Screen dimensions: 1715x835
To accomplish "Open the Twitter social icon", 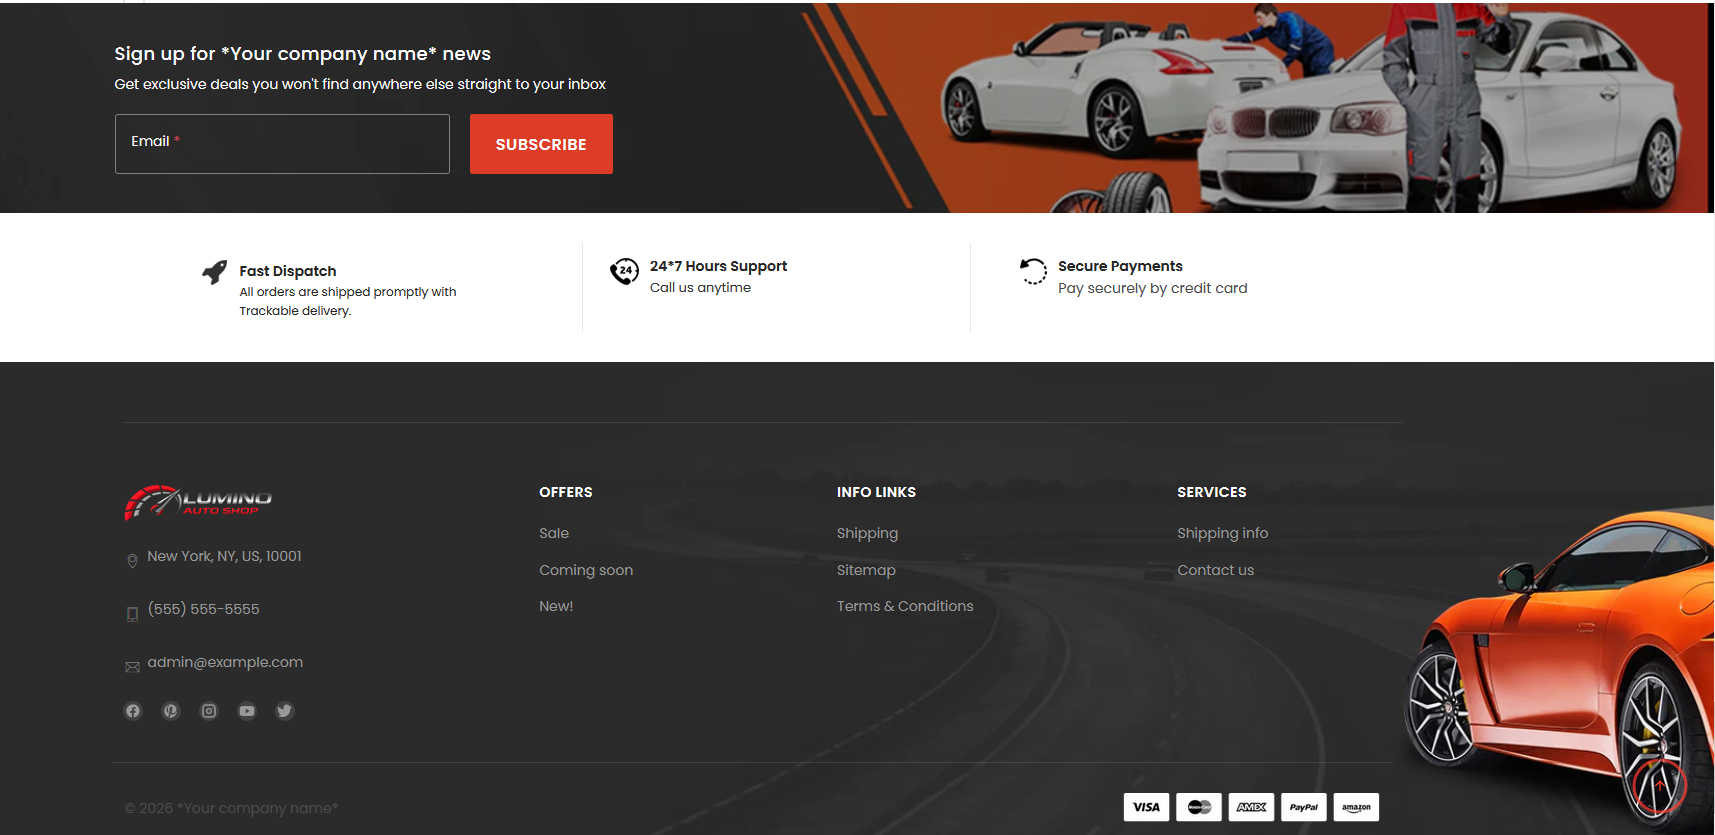I will [x=285, y=711].
